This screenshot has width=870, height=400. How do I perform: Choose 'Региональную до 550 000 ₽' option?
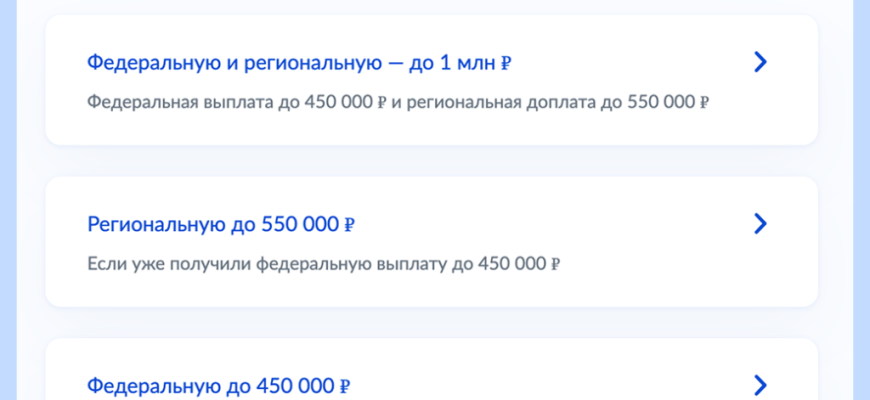tap(221, 224)
